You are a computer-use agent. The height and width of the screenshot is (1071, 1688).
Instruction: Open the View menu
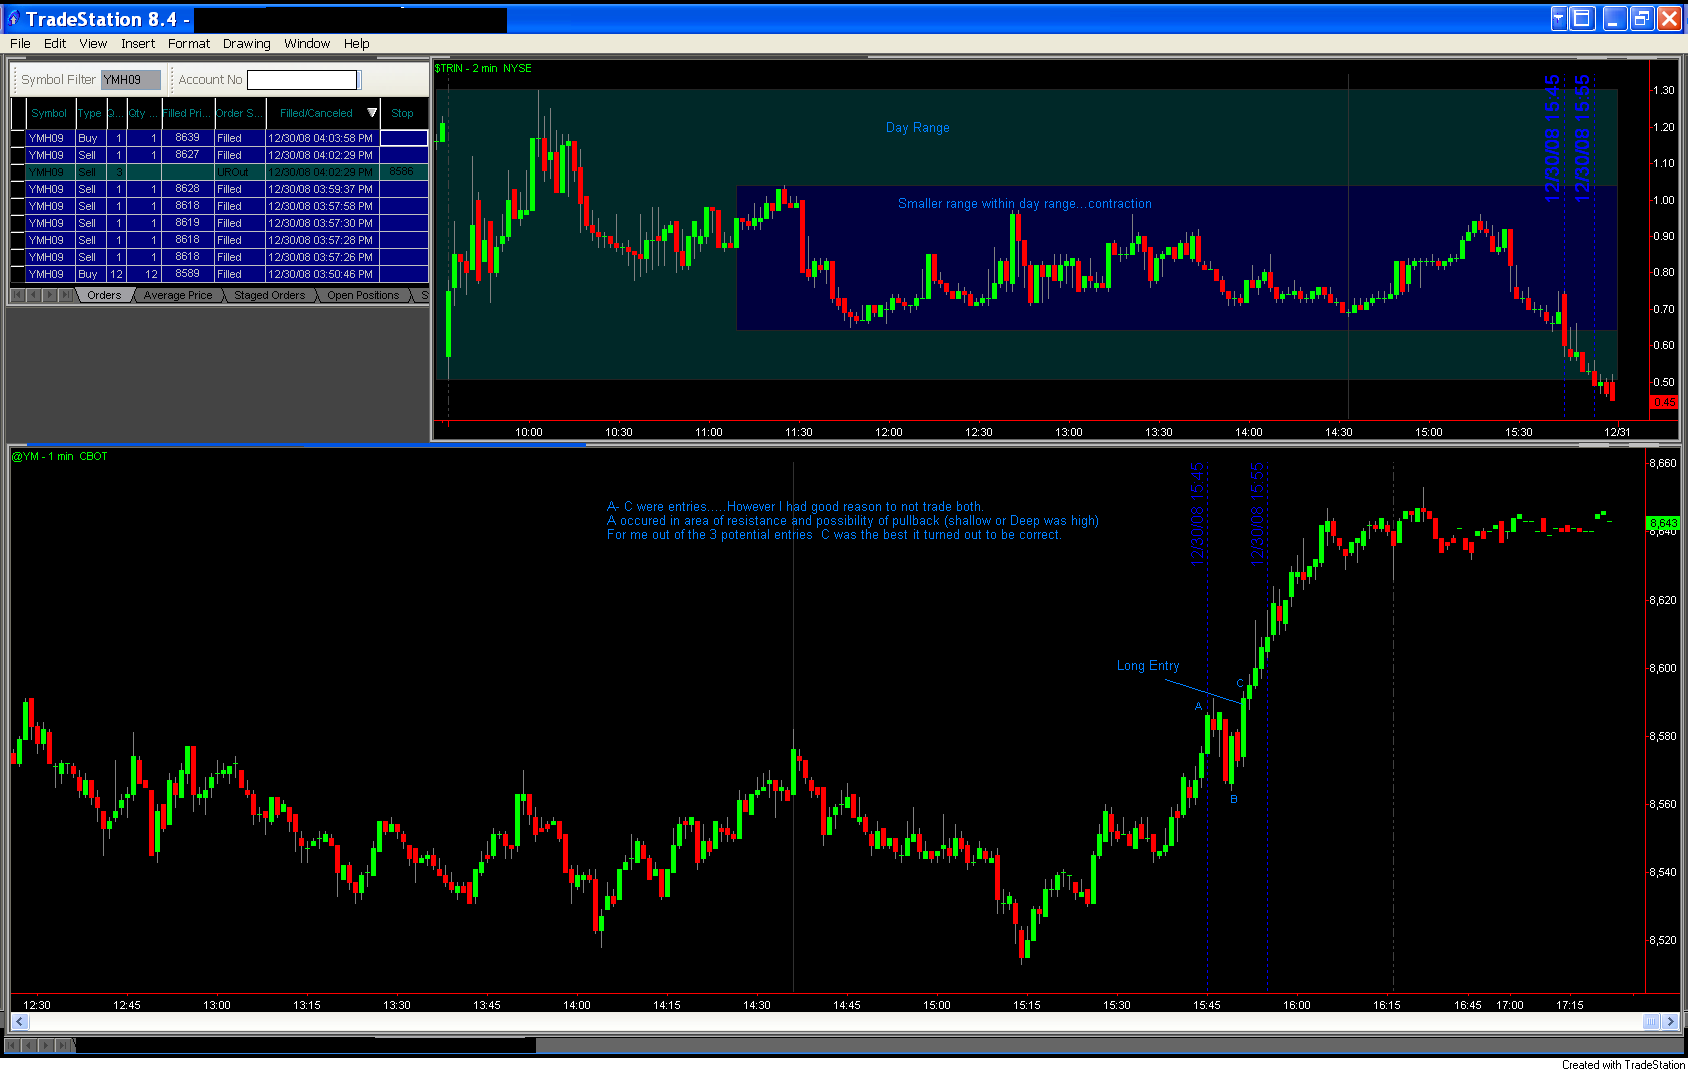coord(93,44)
